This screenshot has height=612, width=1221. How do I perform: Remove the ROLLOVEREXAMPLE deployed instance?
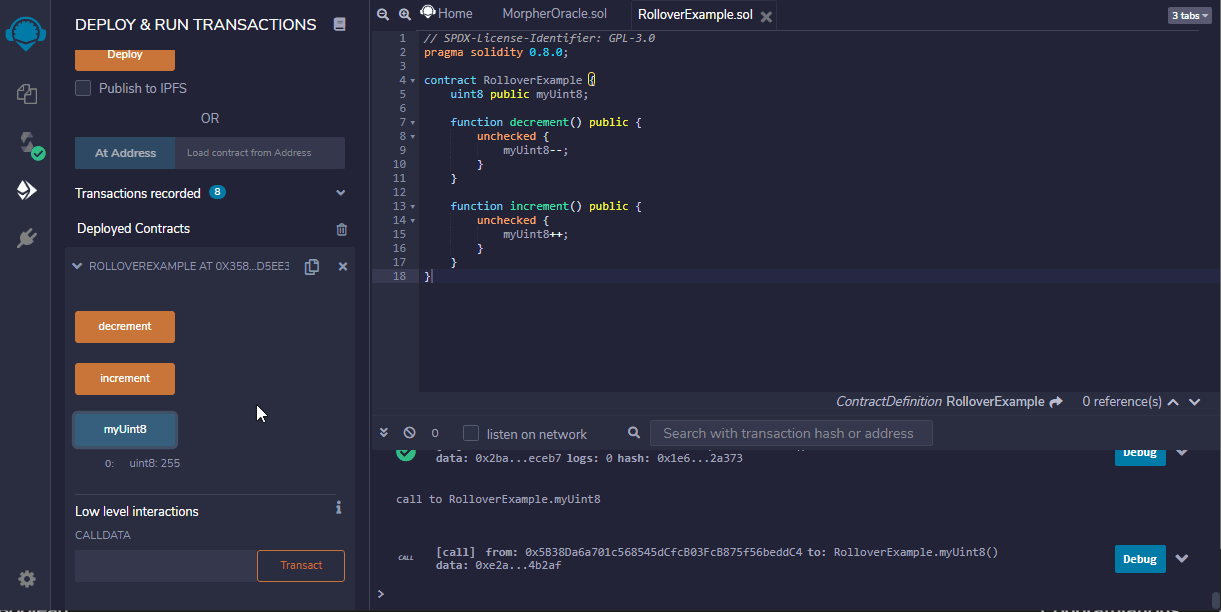[343, 267]
